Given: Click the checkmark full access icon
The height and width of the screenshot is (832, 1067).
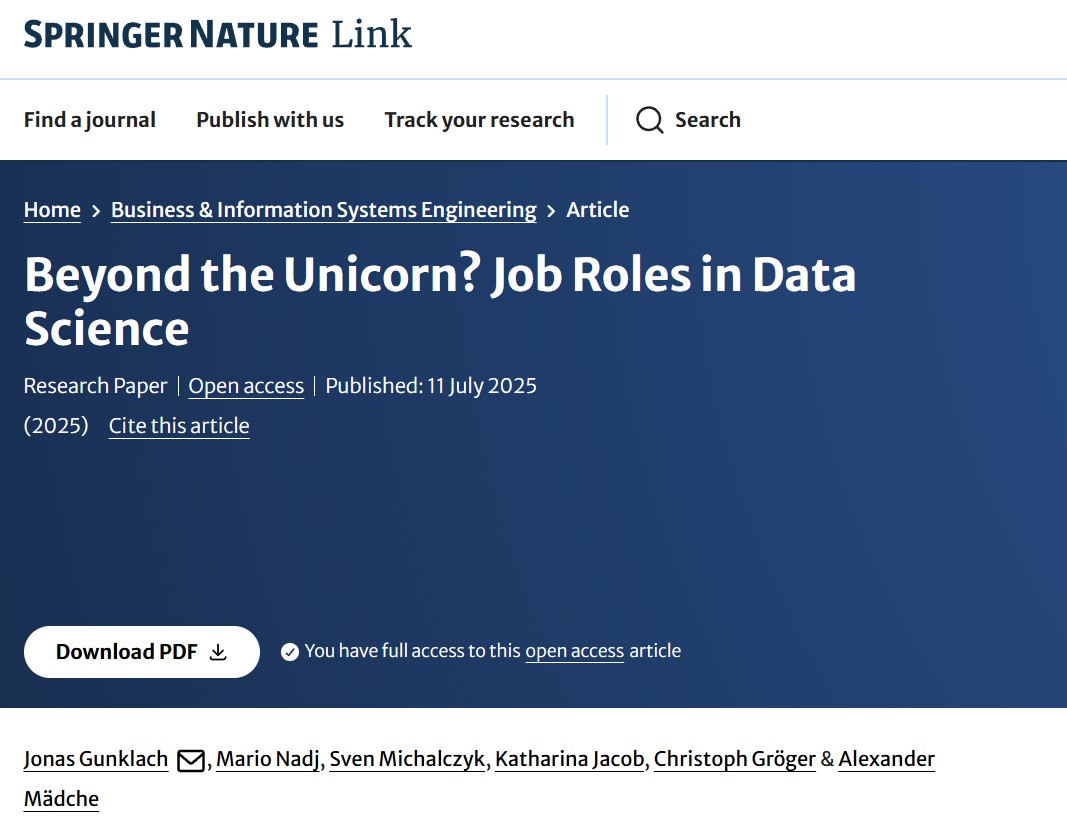Looking at the screenshot, I should click(x=290, y=652).
